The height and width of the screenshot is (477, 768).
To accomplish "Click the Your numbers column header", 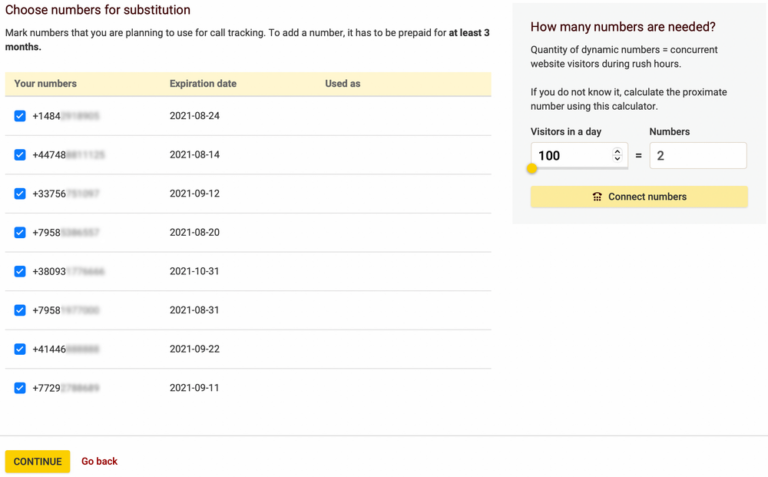I will click(x=46, y=84).
